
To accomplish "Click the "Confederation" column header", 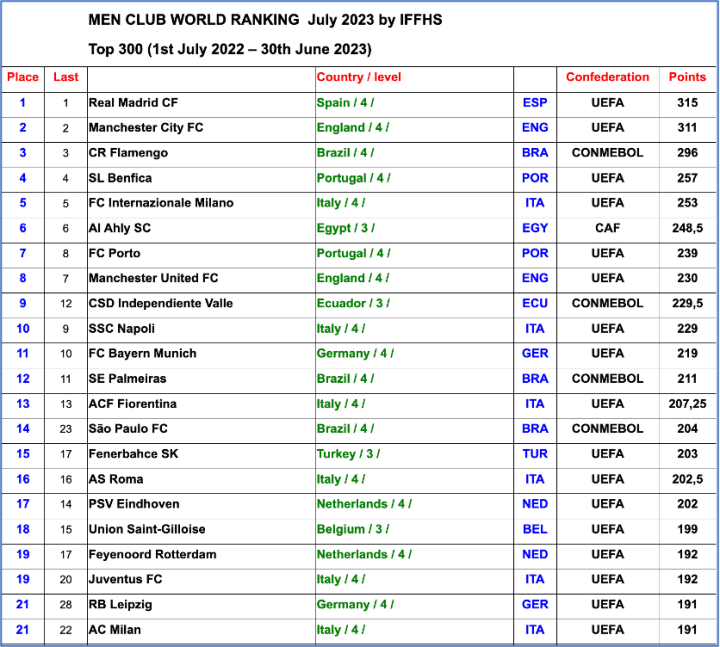I will point(607,77).
